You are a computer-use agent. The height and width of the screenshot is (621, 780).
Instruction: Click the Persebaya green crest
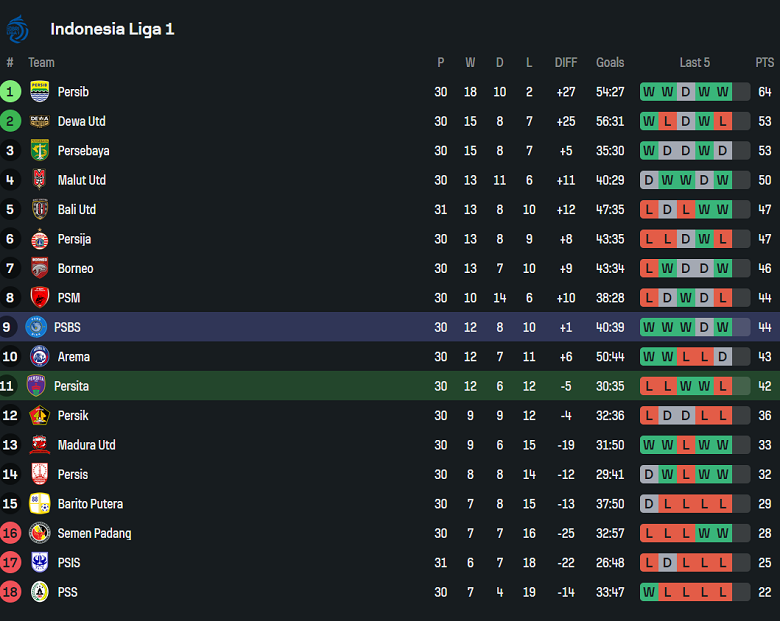[x=40, y=151]
